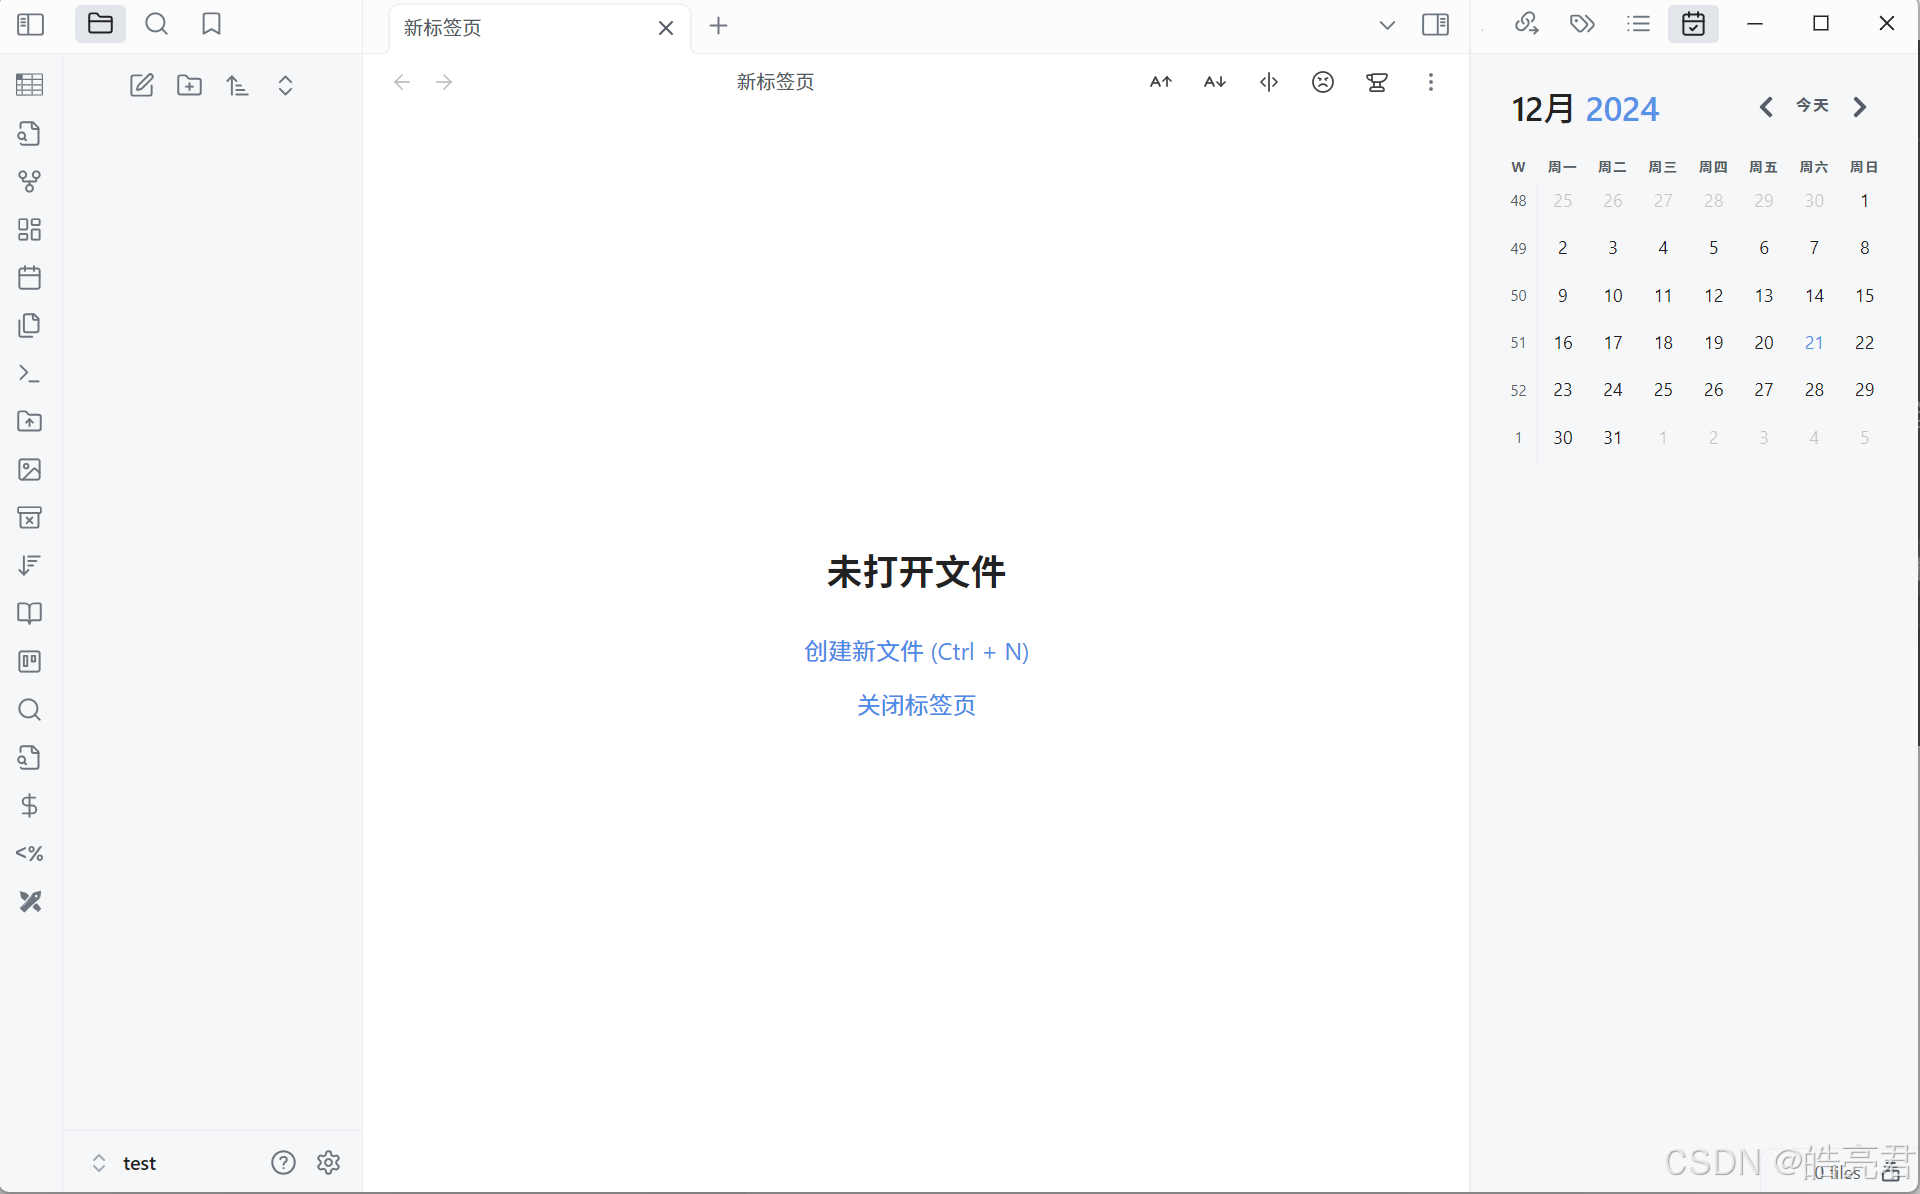Open the kanban board icon in the ribbon
The width and height of the screenshot is (1920, 1194).
click(29, 661)
